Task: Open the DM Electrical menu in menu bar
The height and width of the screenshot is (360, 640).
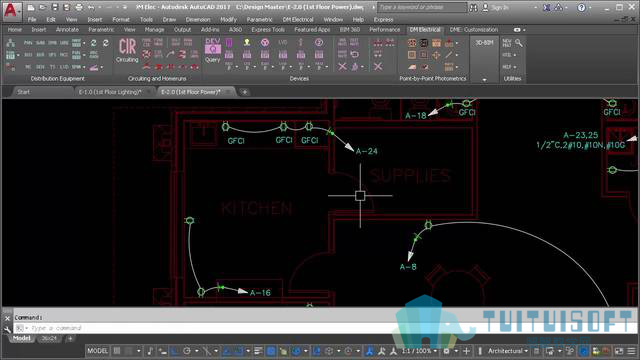Action: (x=298, y=19)
